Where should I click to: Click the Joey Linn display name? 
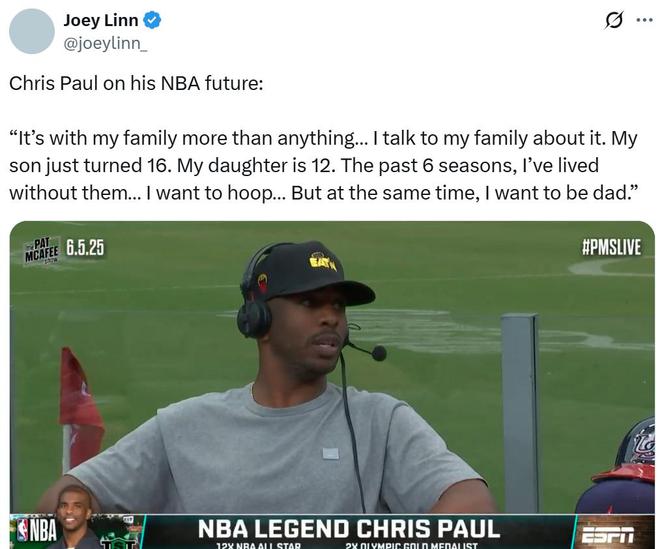coord(101,20)
